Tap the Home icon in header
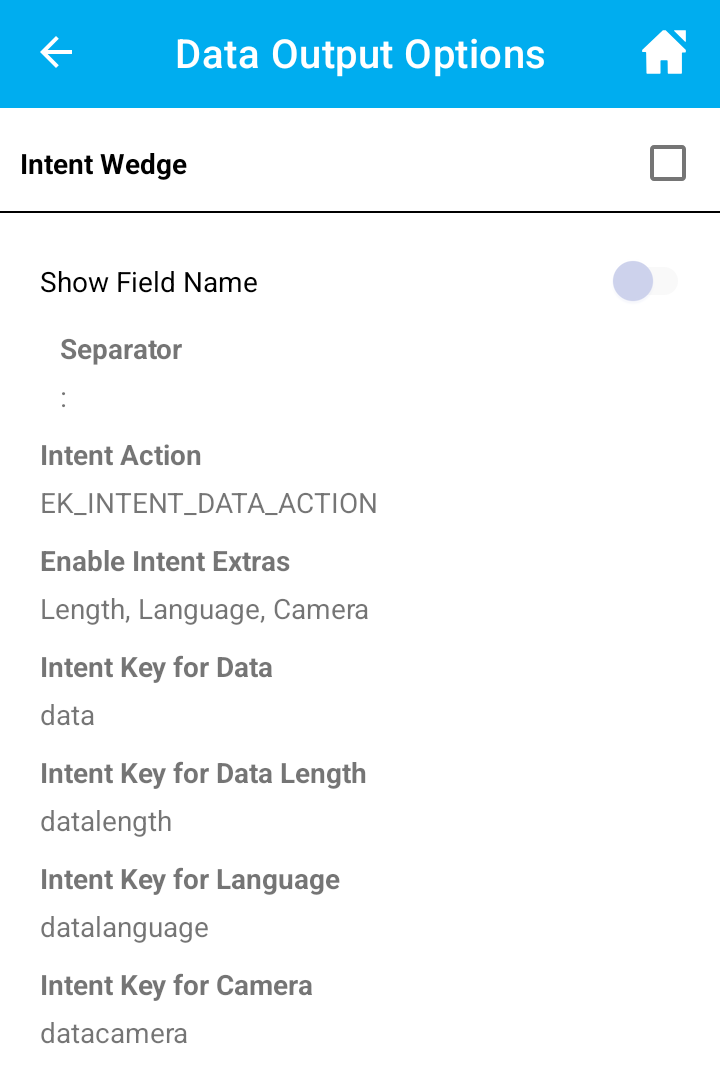 click(664, 53)
